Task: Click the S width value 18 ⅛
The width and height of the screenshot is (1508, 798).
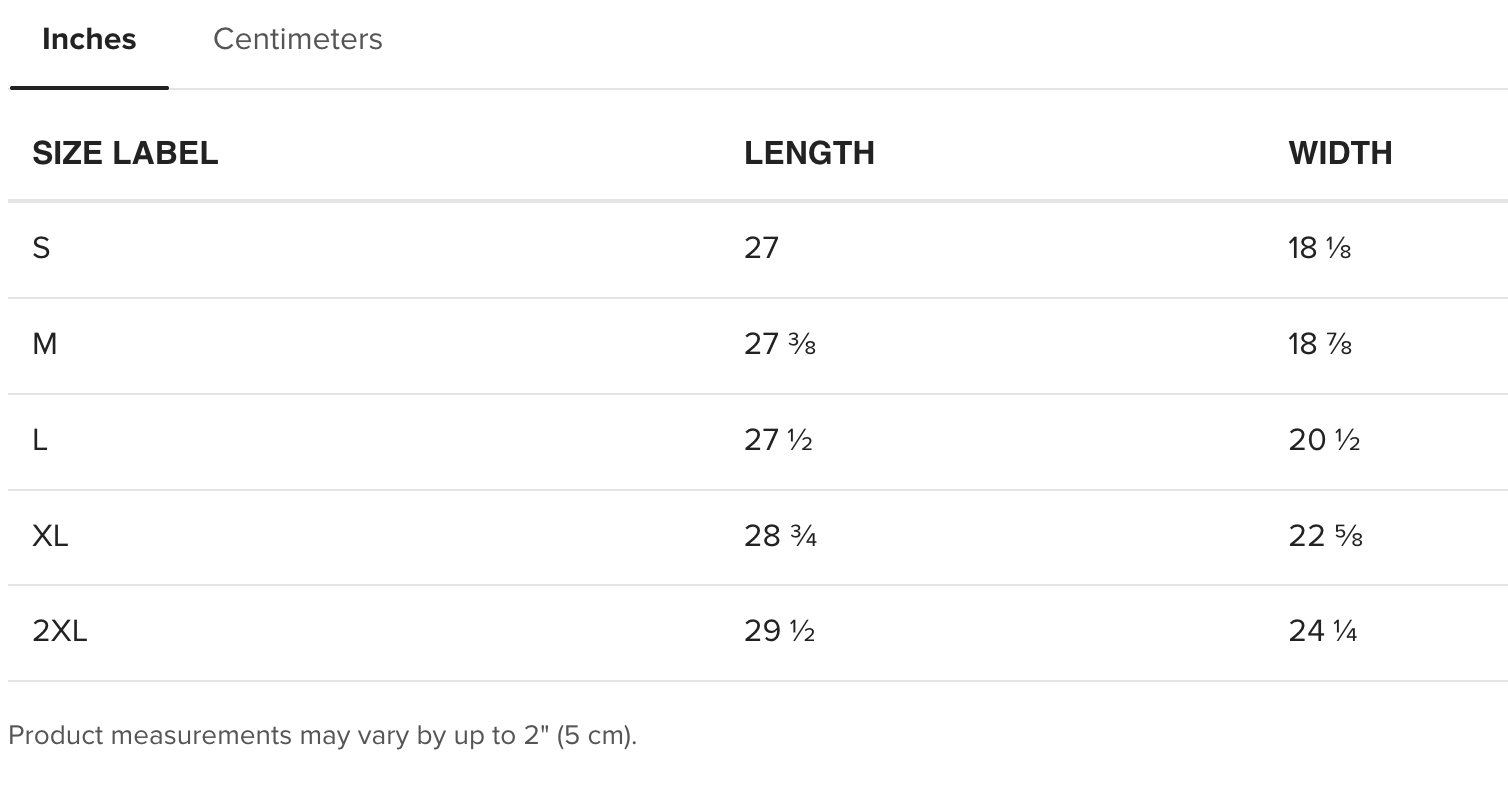Action: [1319, 248]
